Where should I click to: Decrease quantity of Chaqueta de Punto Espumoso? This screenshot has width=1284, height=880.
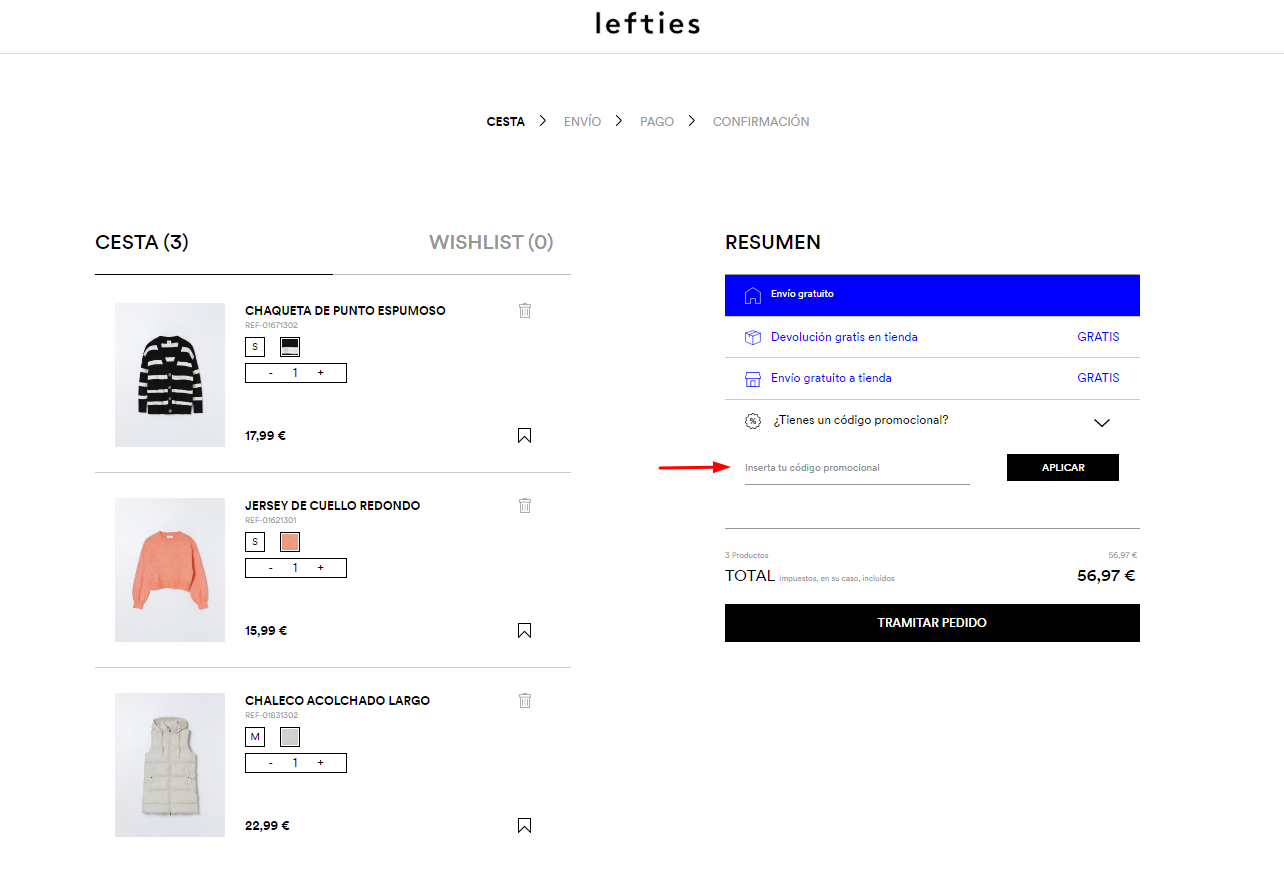(x=271, y=373)
